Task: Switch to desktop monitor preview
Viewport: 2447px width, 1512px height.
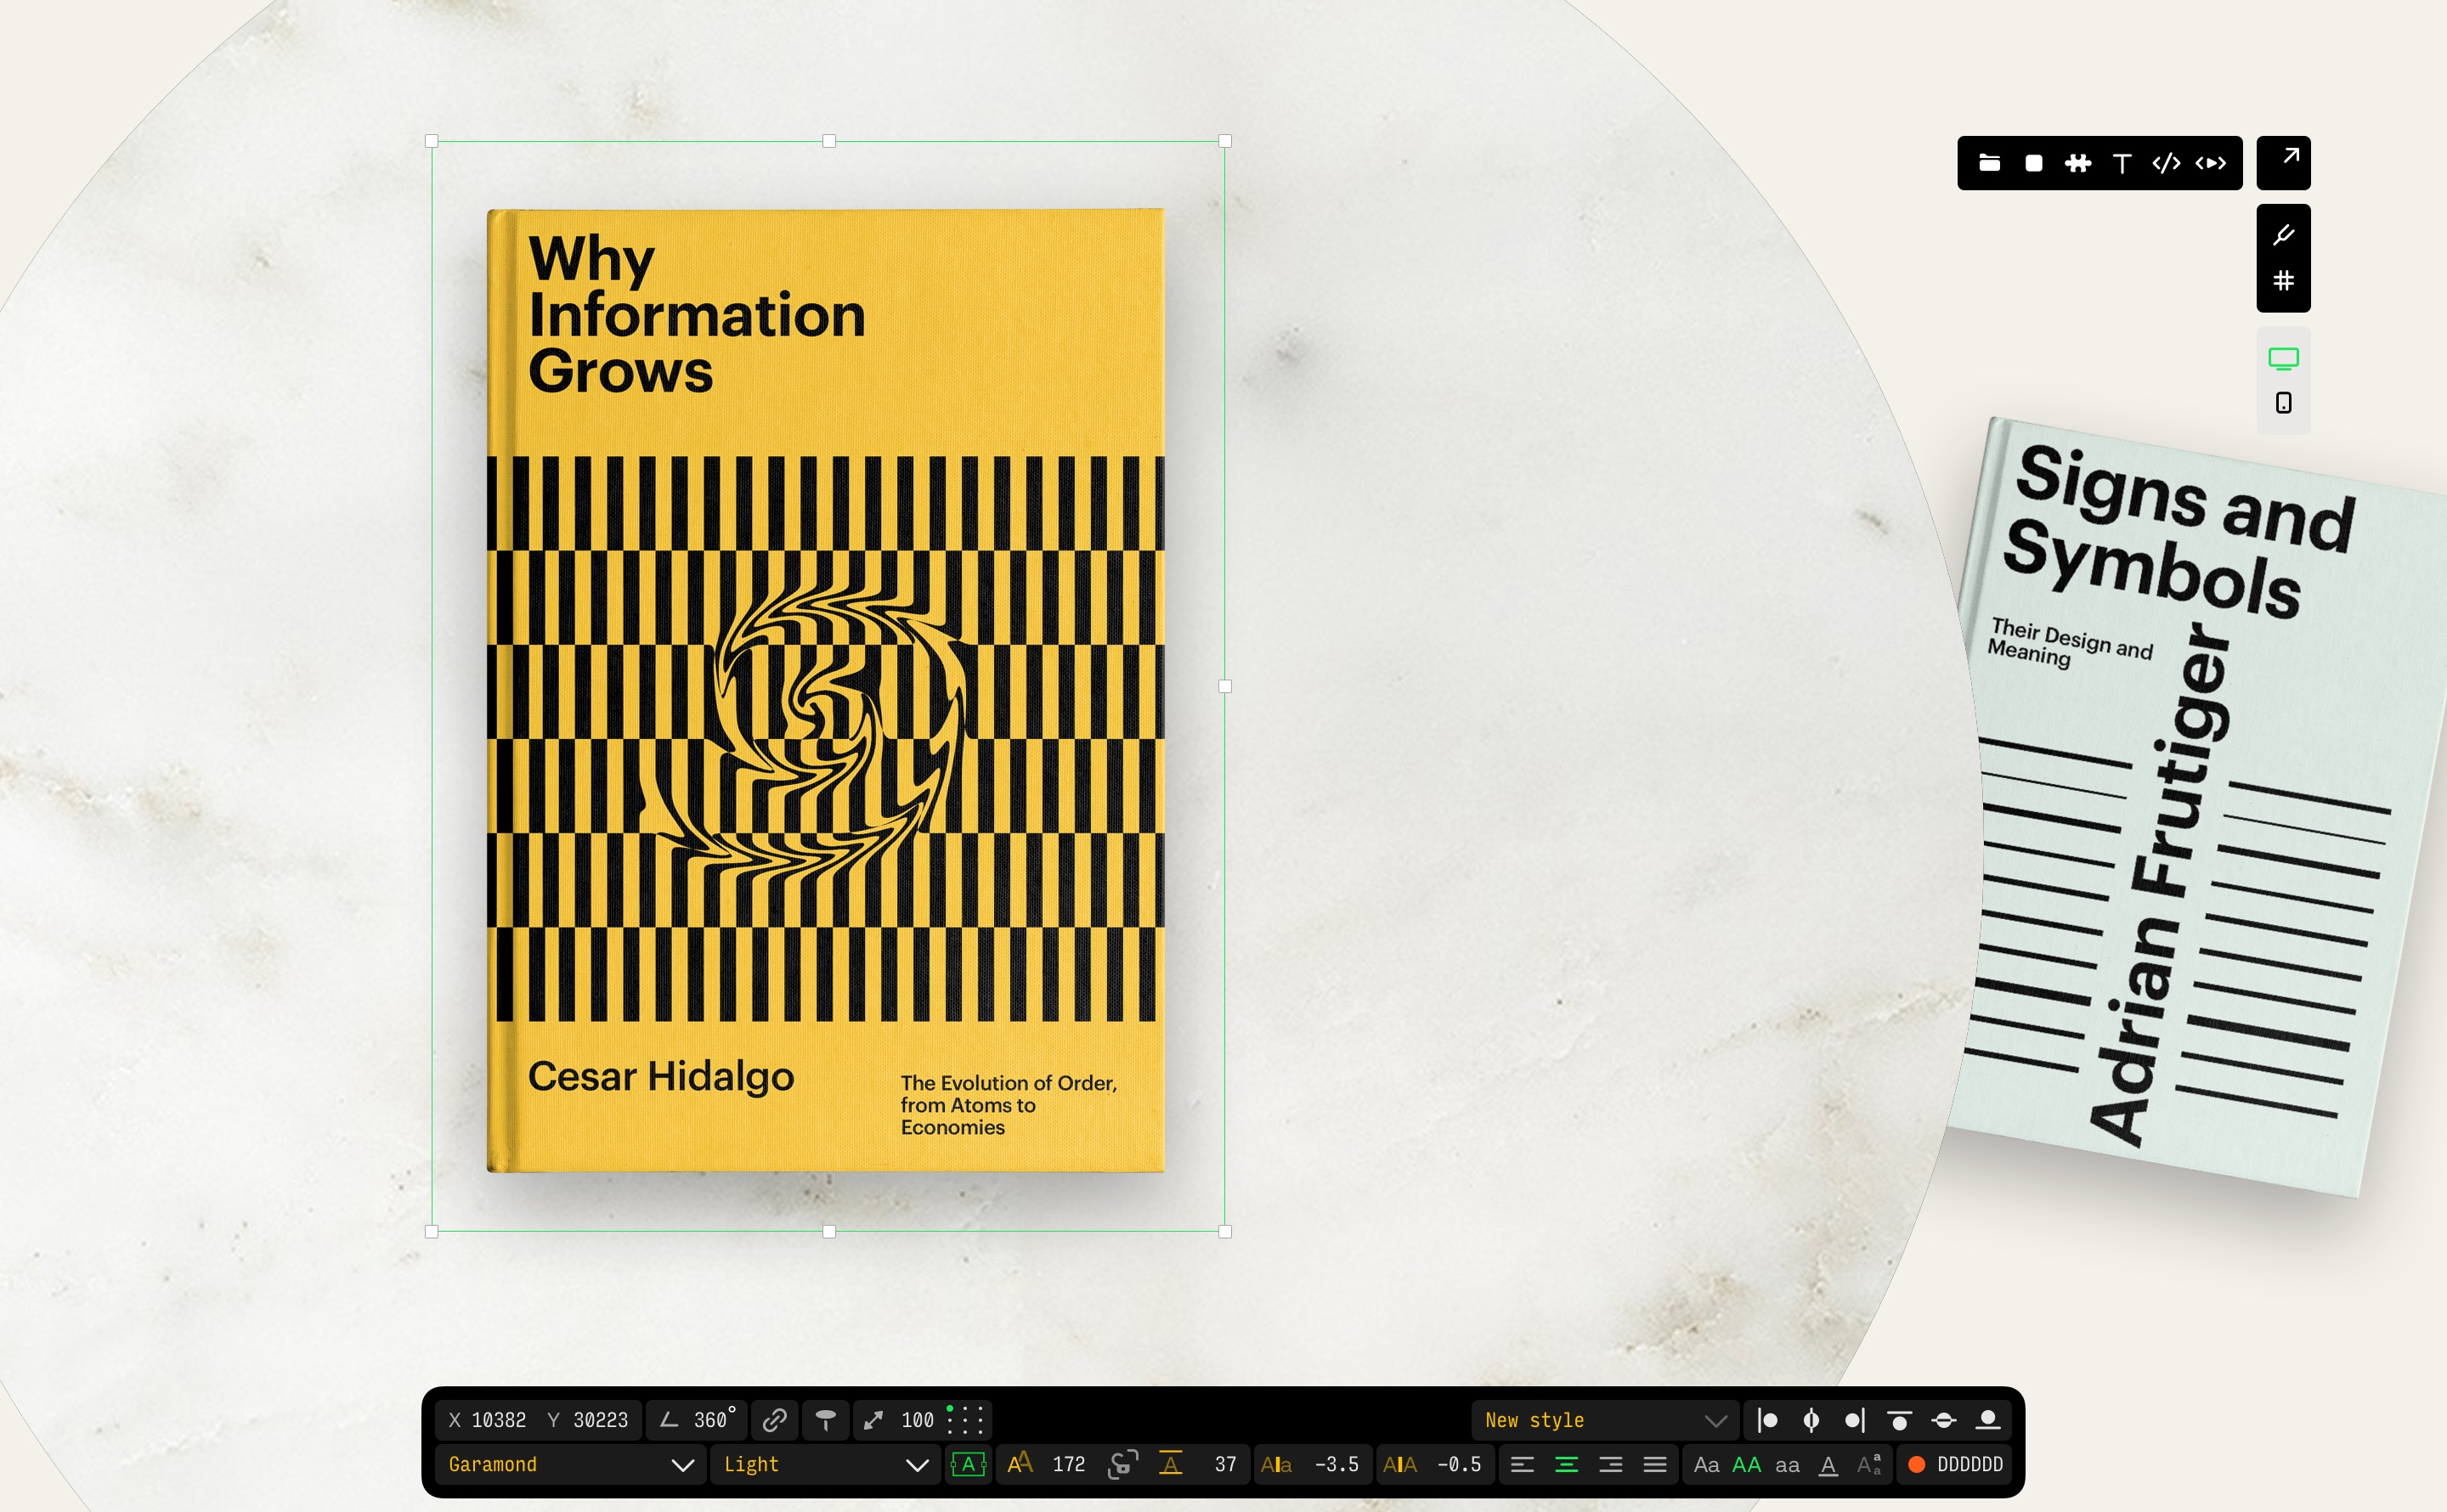Action: click(2283, 358)
